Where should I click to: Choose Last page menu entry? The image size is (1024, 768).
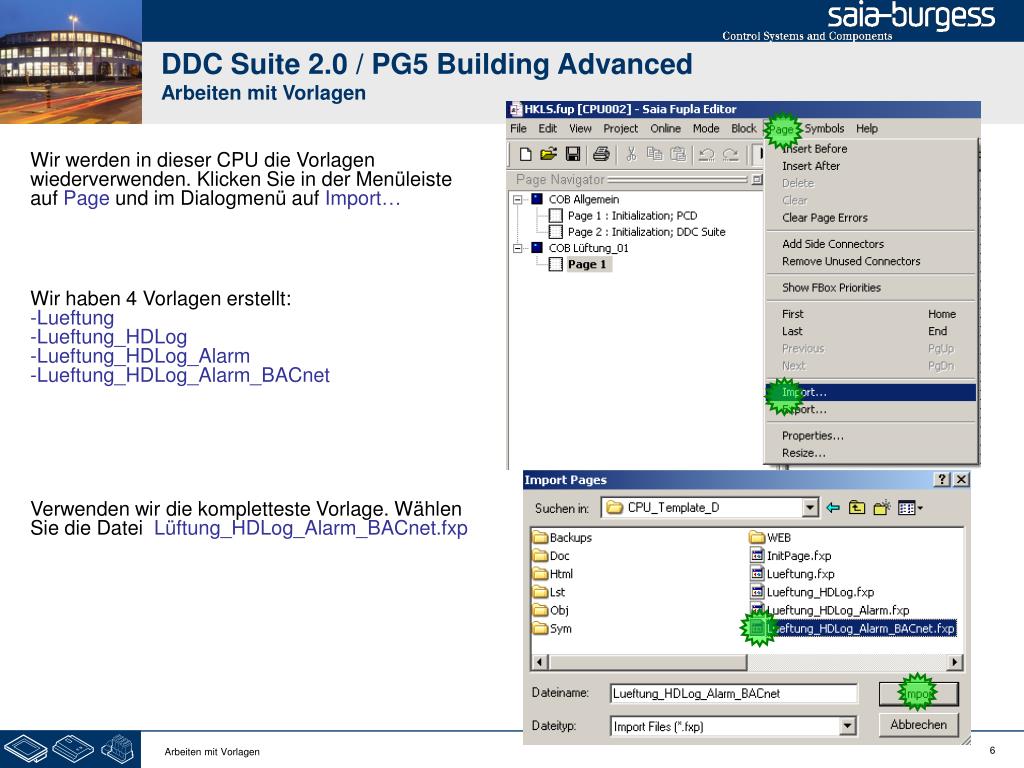tap(870, 331)
